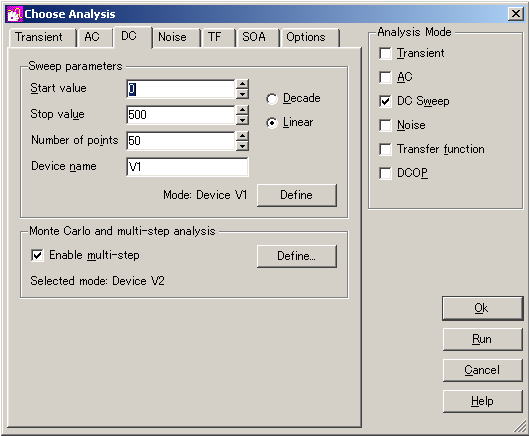This screenshot has height=436, width=529.
Task: Disable the Enable multi-step checkbox
Action: click(x=37, y=255)
